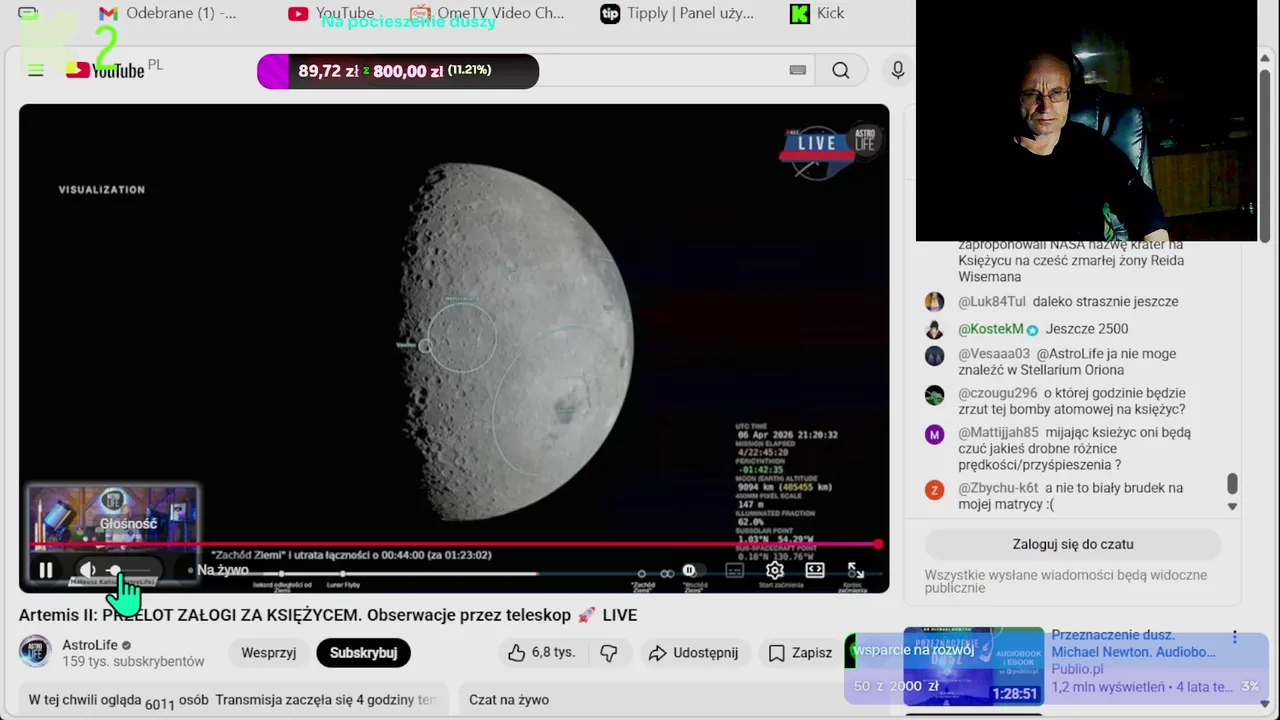Enter fullscreen mode
The image size is (1280, 720).
856,570
